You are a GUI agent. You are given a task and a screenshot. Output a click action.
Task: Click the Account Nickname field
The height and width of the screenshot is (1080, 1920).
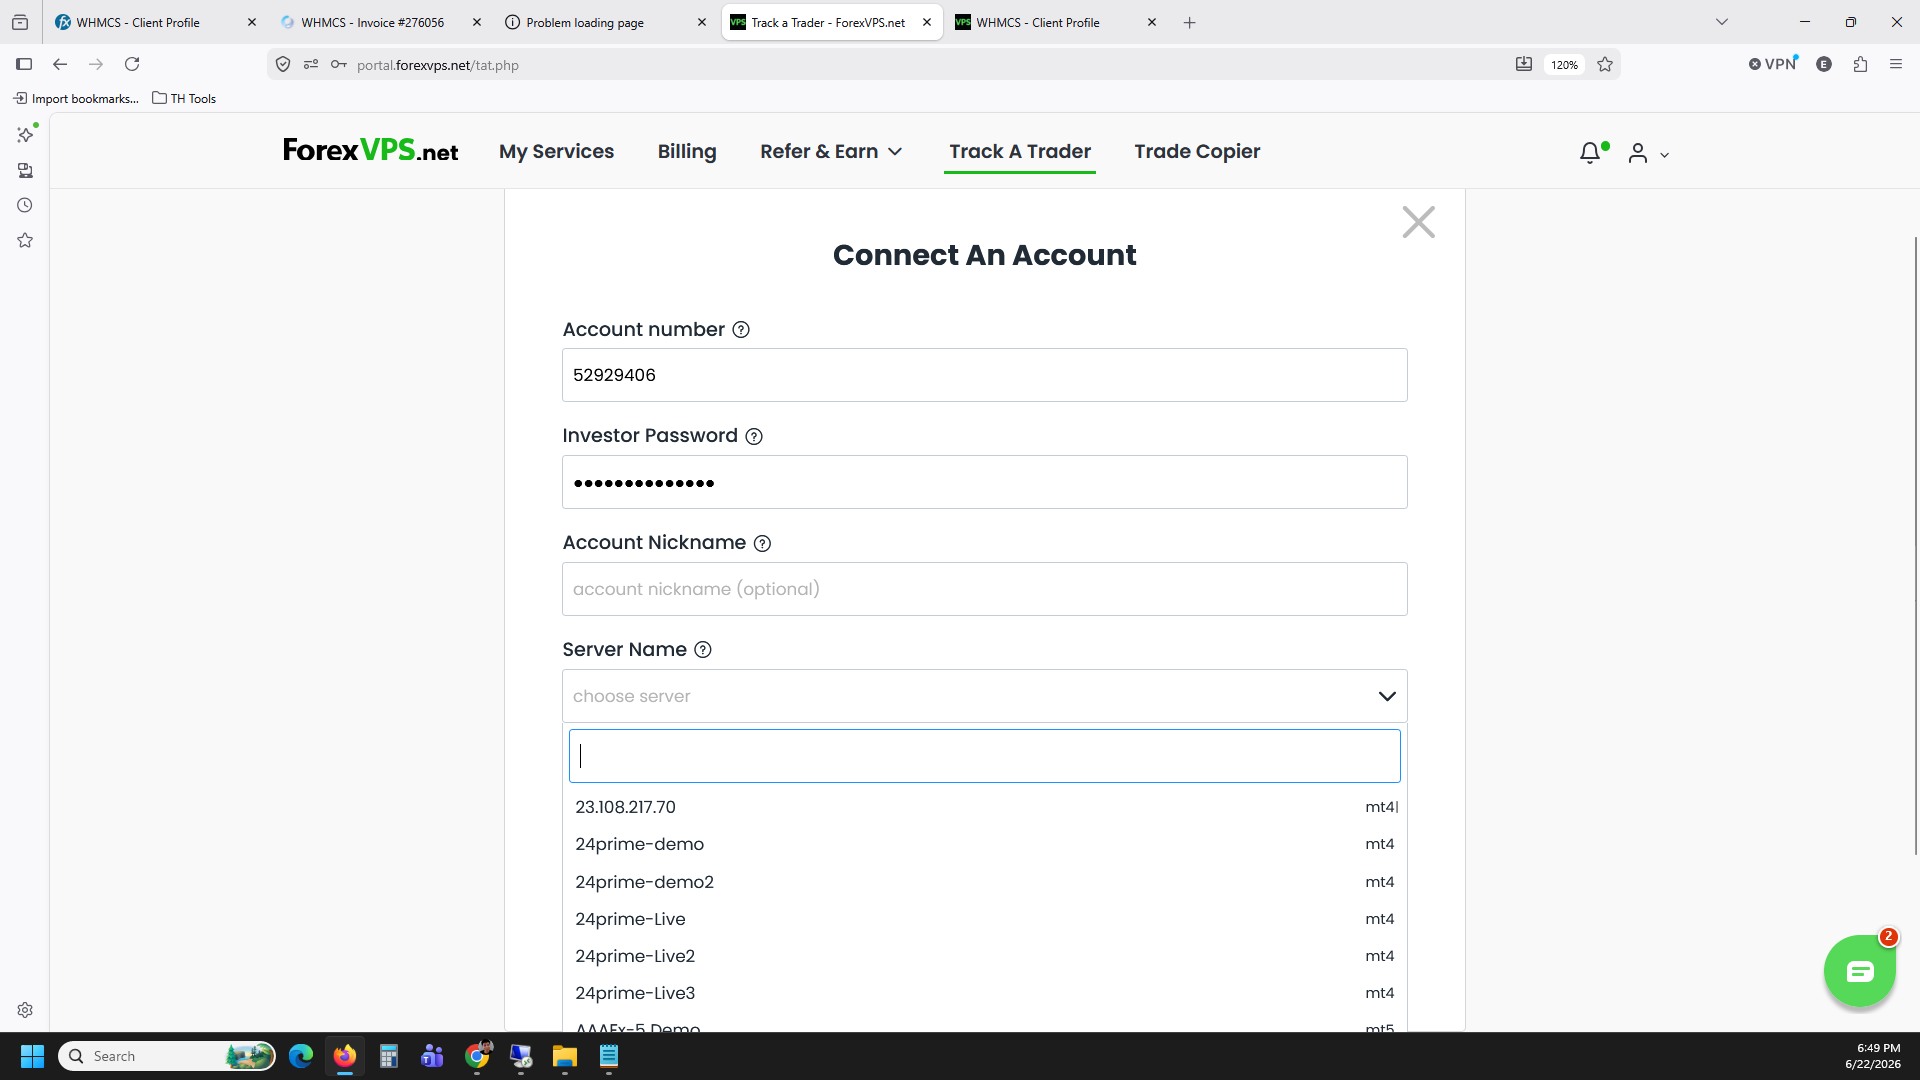984,589
